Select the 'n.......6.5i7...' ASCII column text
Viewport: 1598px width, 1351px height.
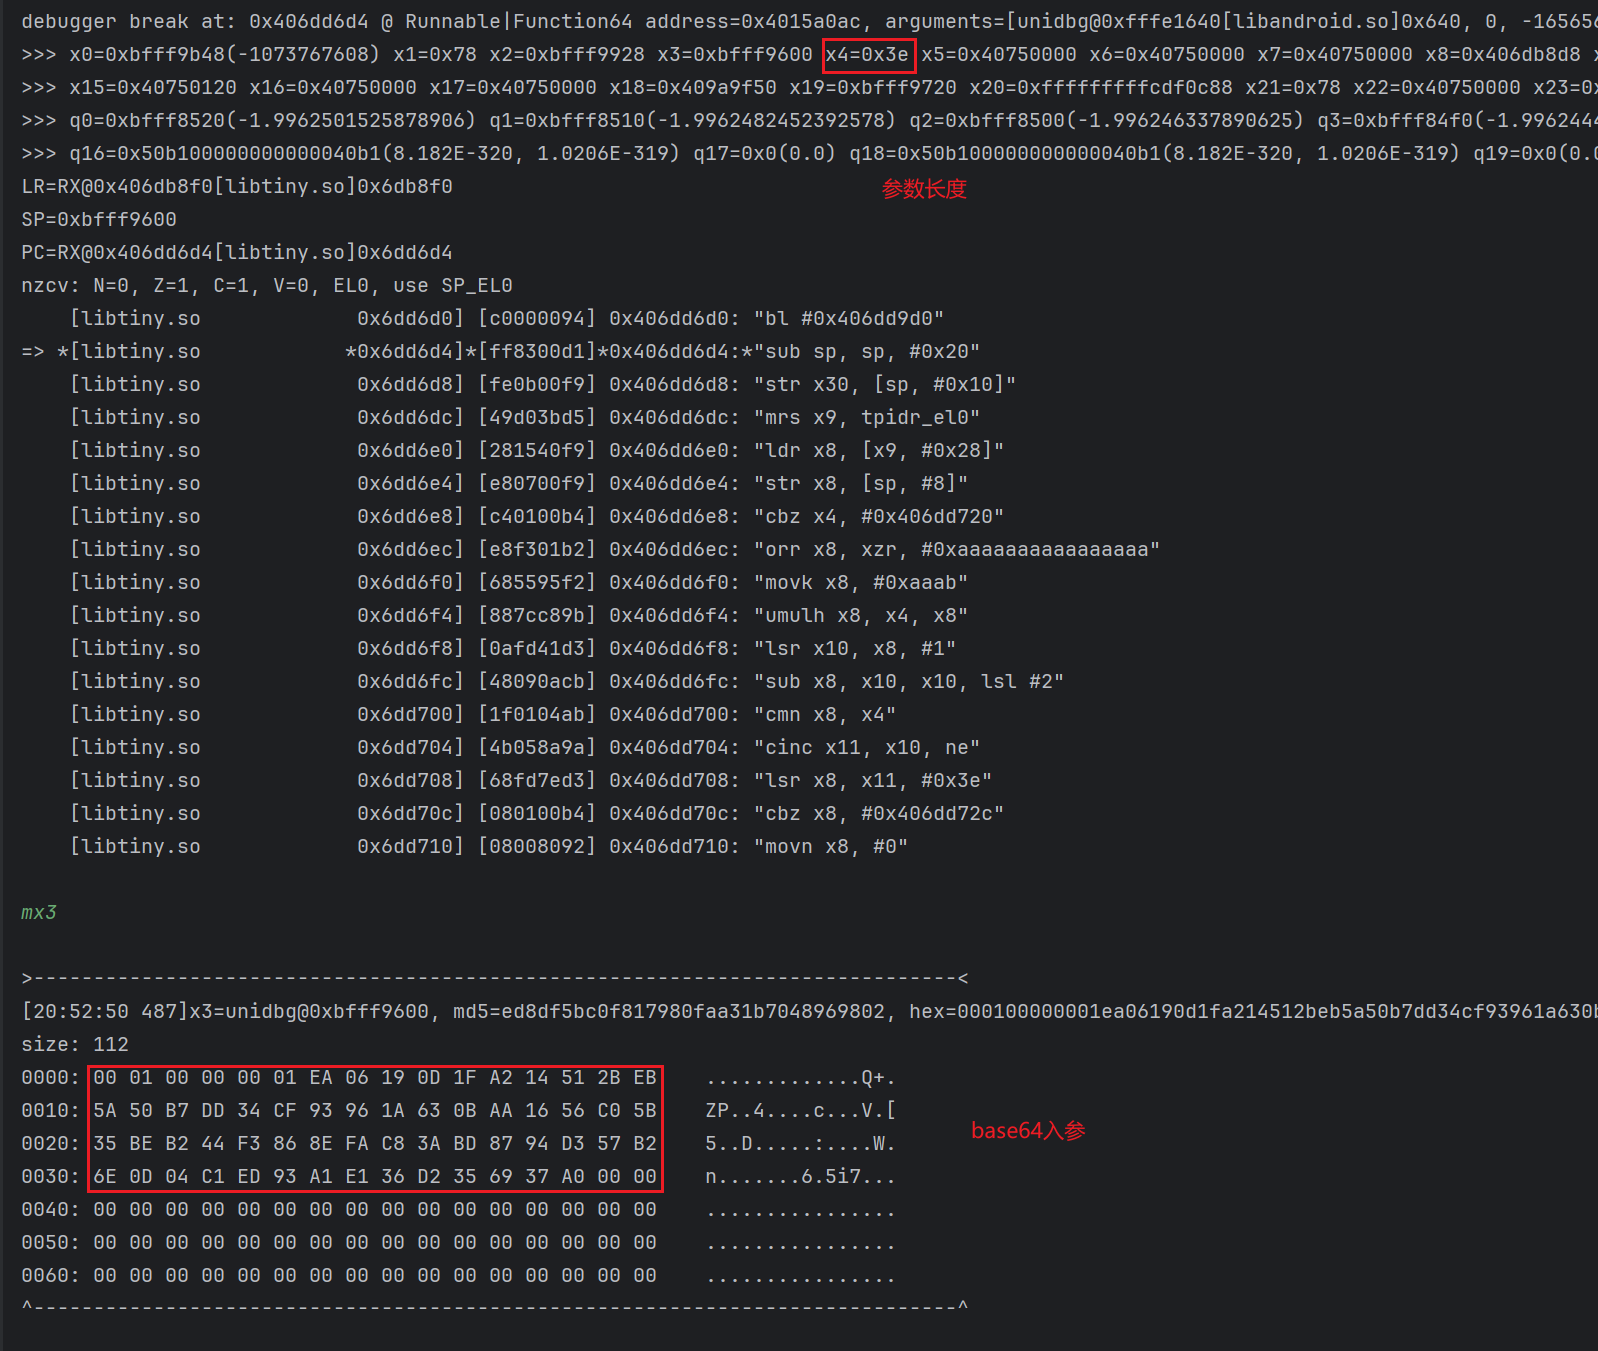pyautogui.click(x=801, y=1176)
